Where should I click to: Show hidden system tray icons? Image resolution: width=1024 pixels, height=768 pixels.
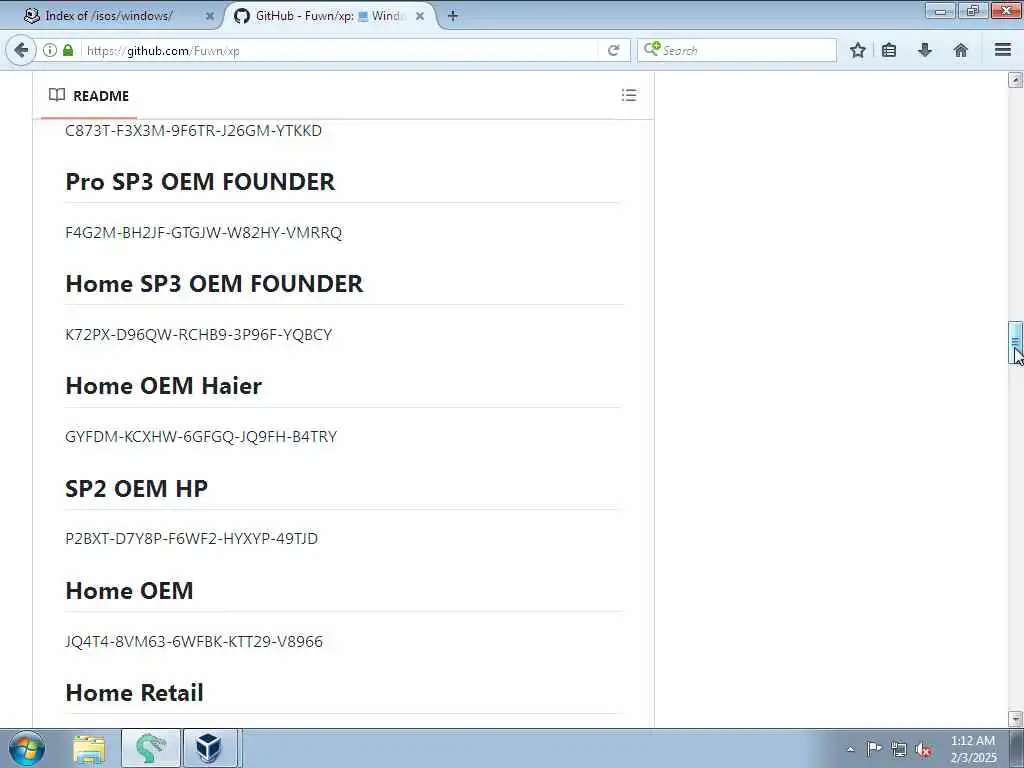tap(850, 749)
